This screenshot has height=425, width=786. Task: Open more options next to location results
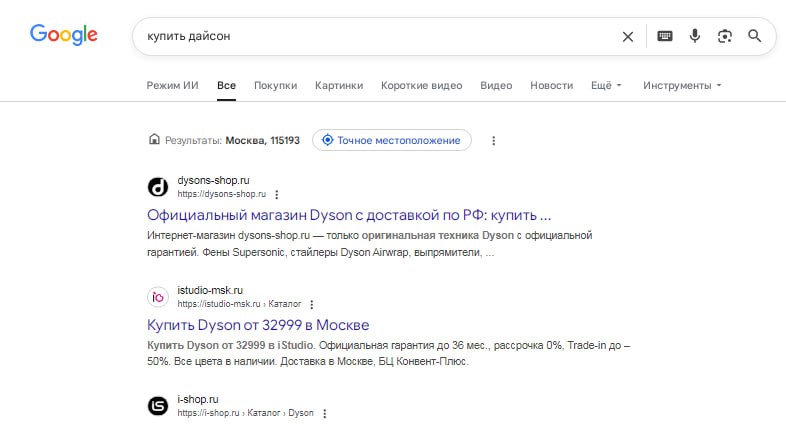point(493,141)
